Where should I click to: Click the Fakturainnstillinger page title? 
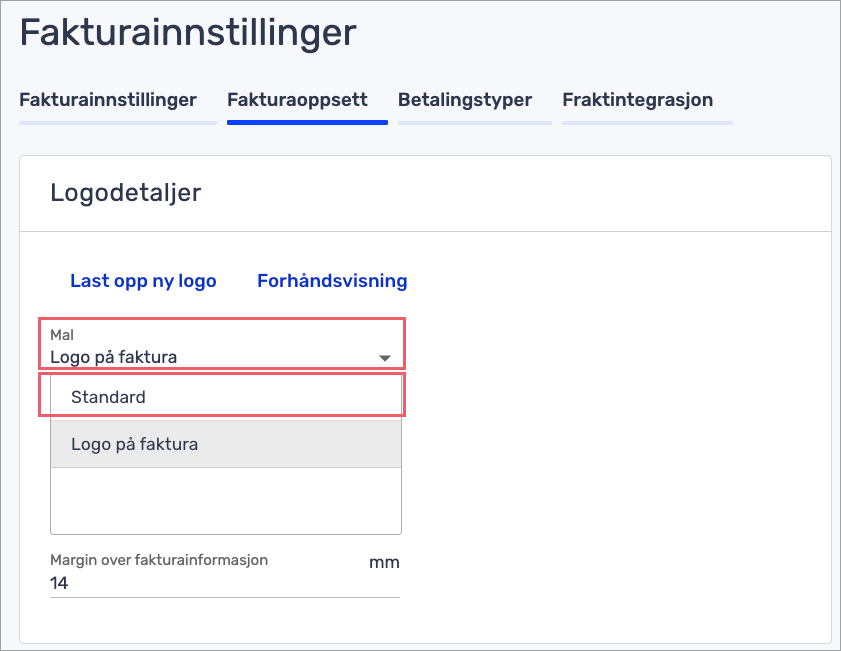pyautogui.click(x=188, y=33)
